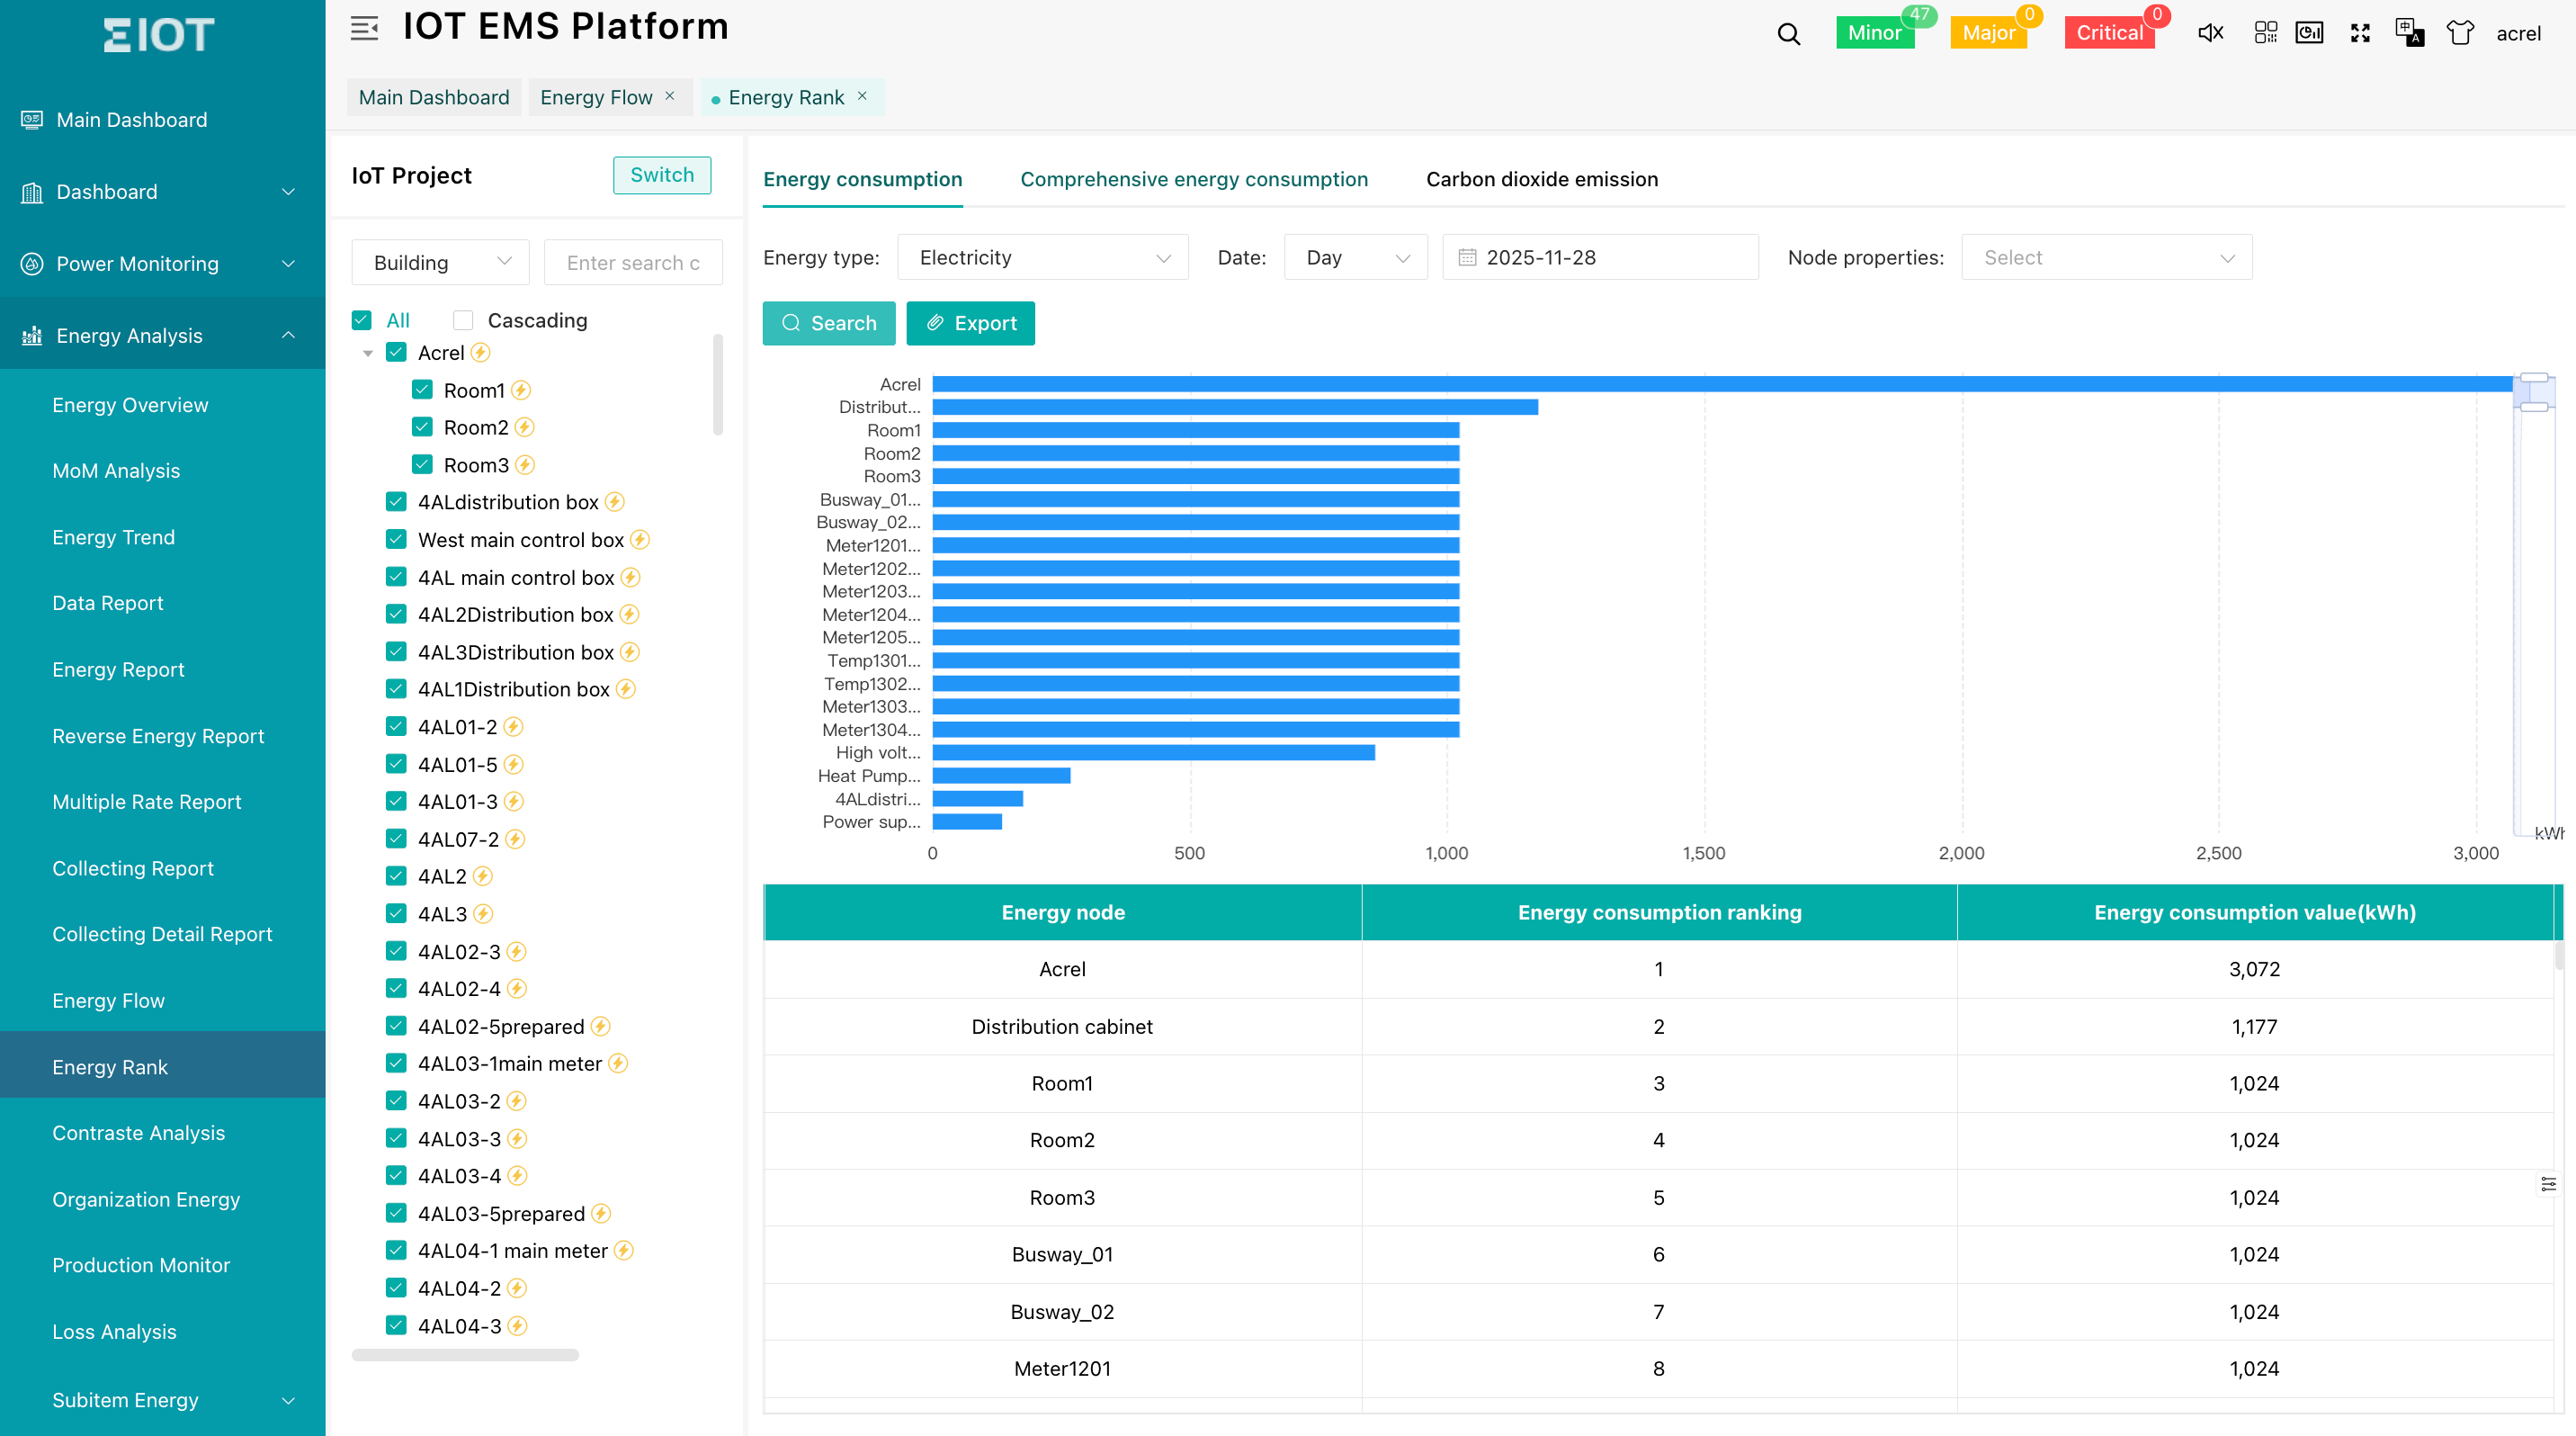Click the Export button
Screen dimensions: 2576x1436
click(x=970, y=323)
